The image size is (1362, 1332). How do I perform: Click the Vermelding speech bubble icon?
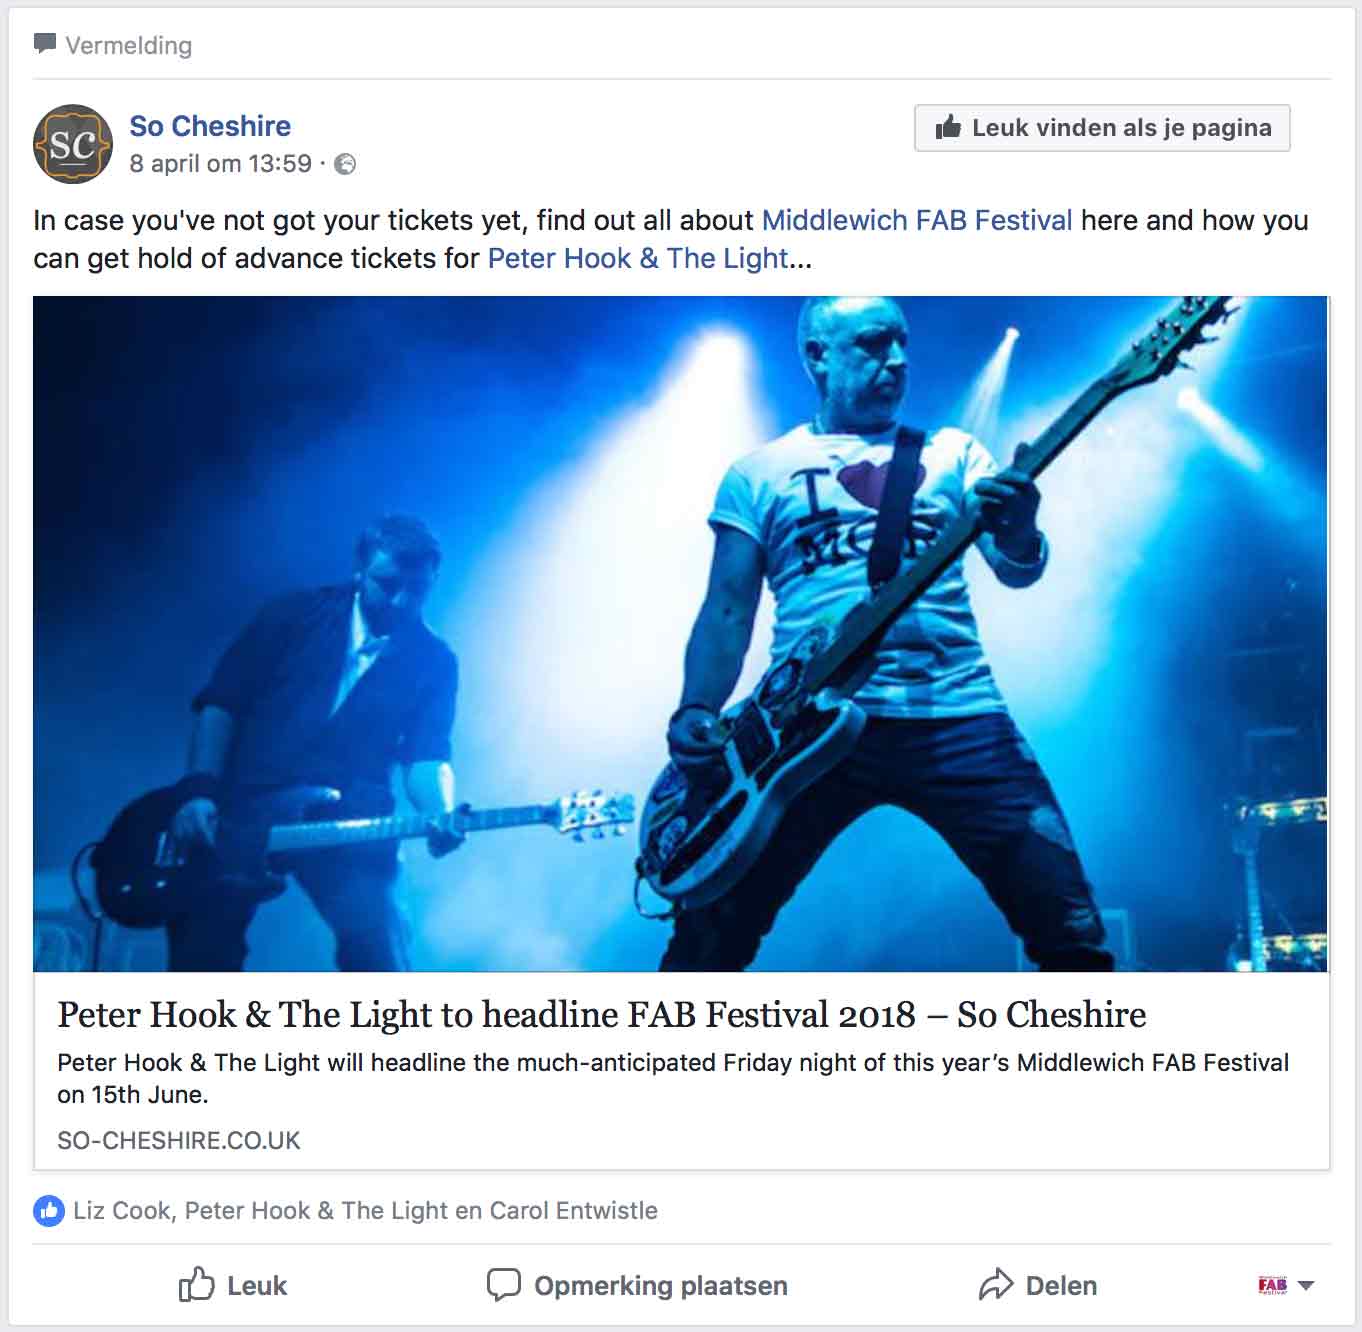pyautogui.click(x=45, y=44)
